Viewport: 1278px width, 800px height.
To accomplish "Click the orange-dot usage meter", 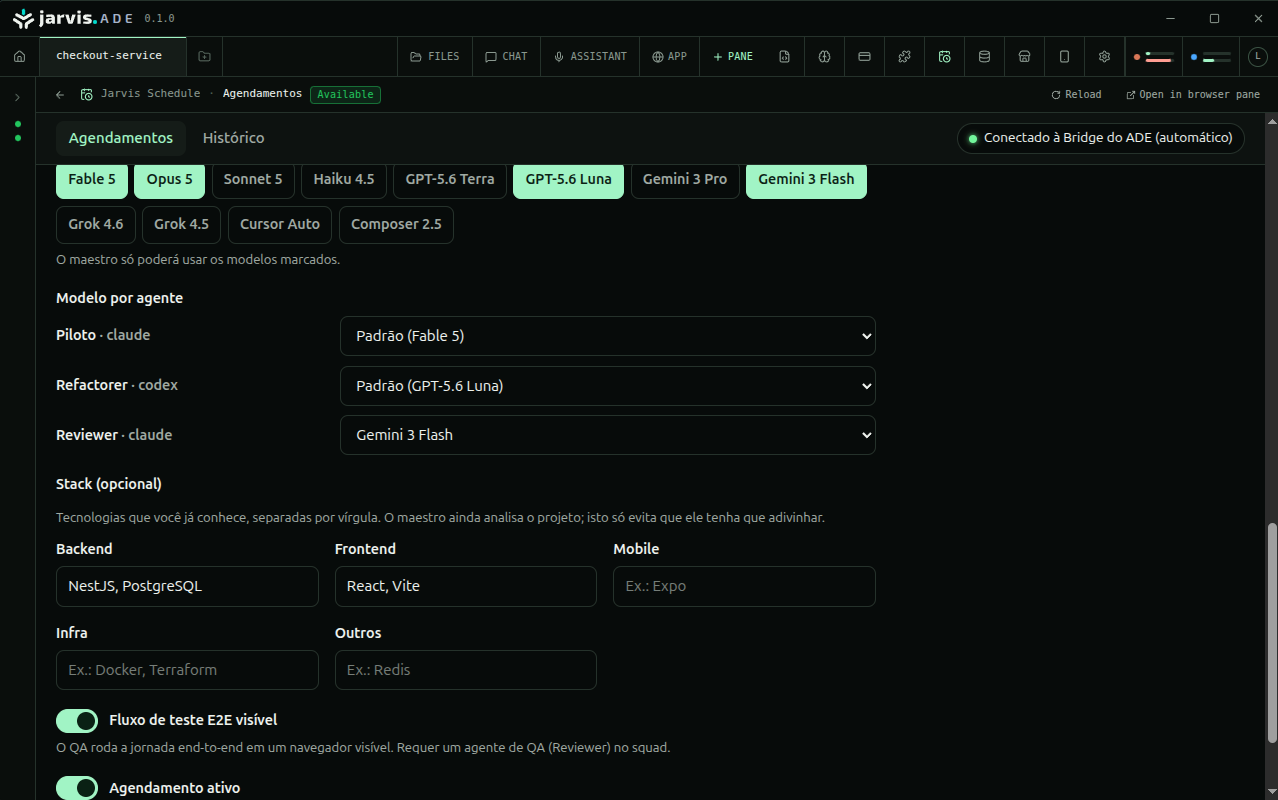I will coord(1153,57).
